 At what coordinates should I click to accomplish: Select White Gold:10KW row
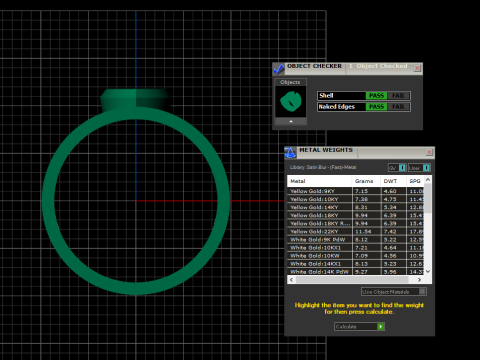[x=356, y=256]
